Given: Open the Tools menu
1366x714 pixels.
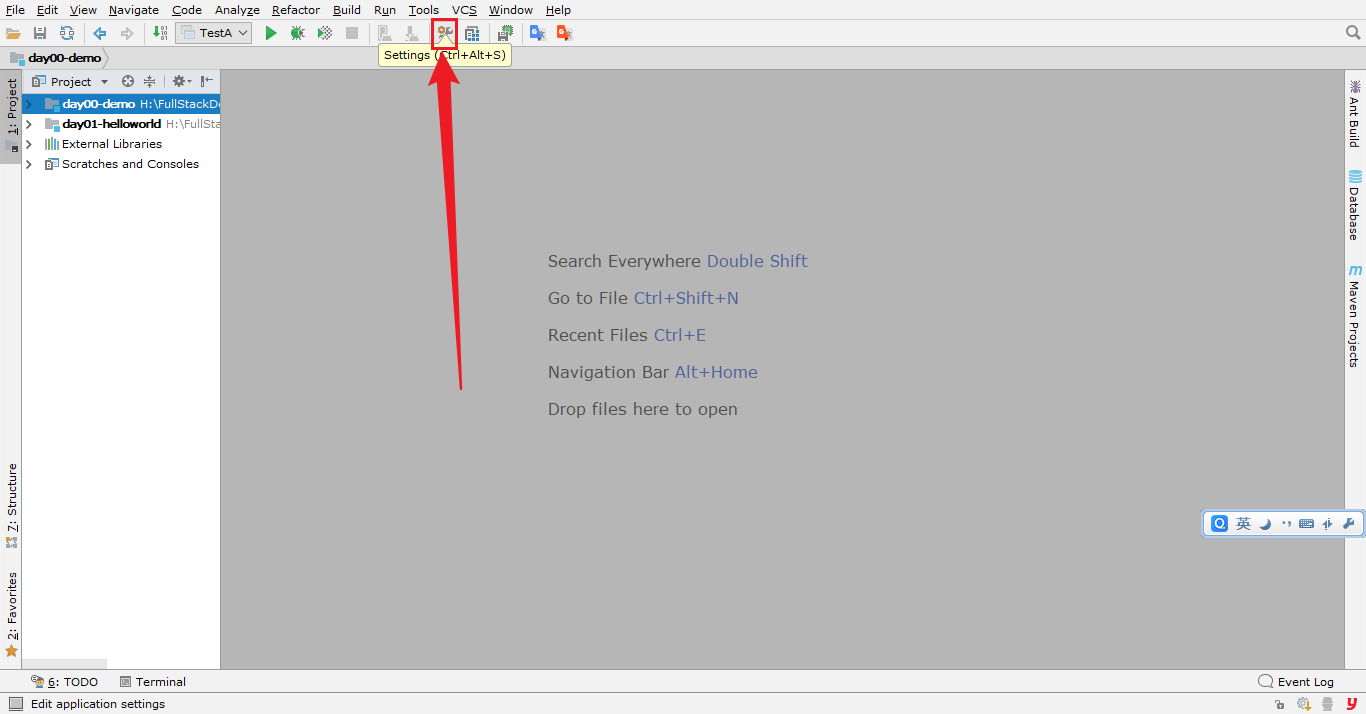Looking at the screenshot, I should pyautogui.click(x=424, y=10).
